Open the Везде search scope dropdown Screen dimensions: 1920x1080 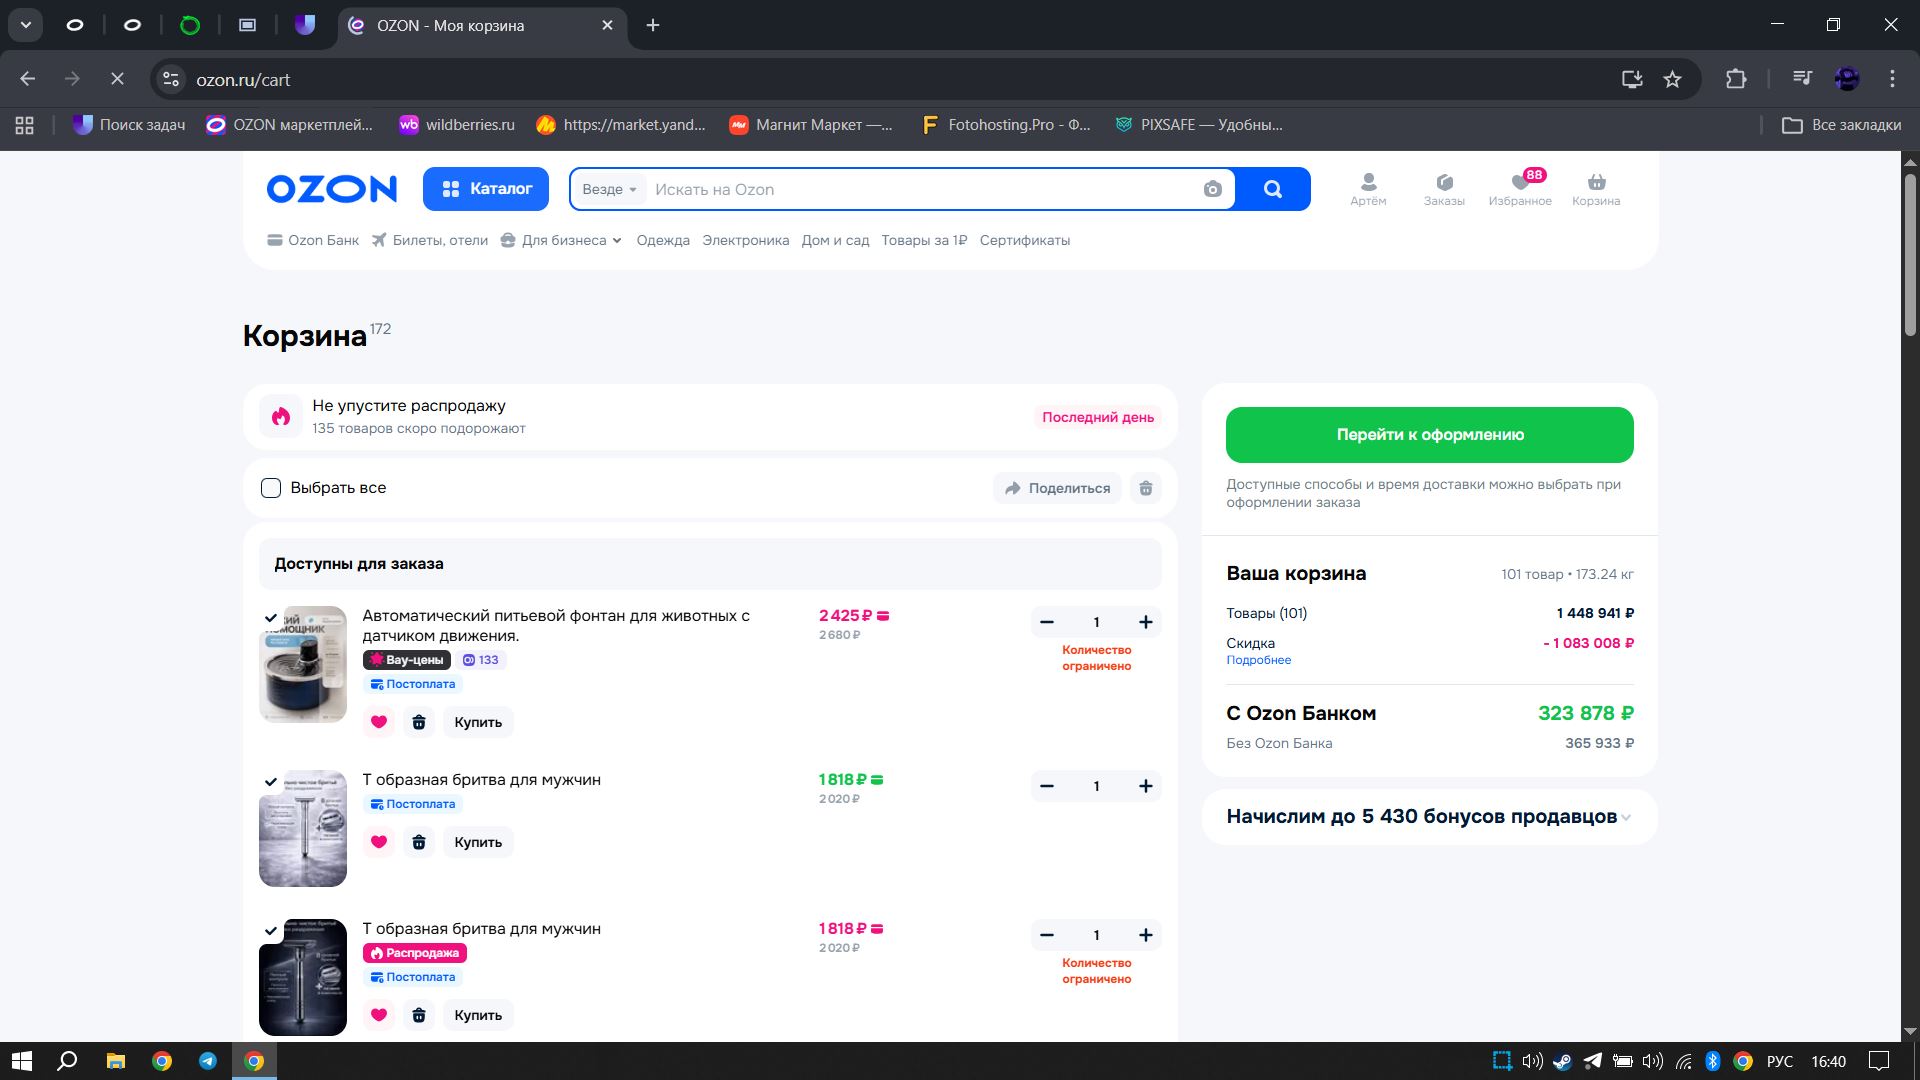609,189
